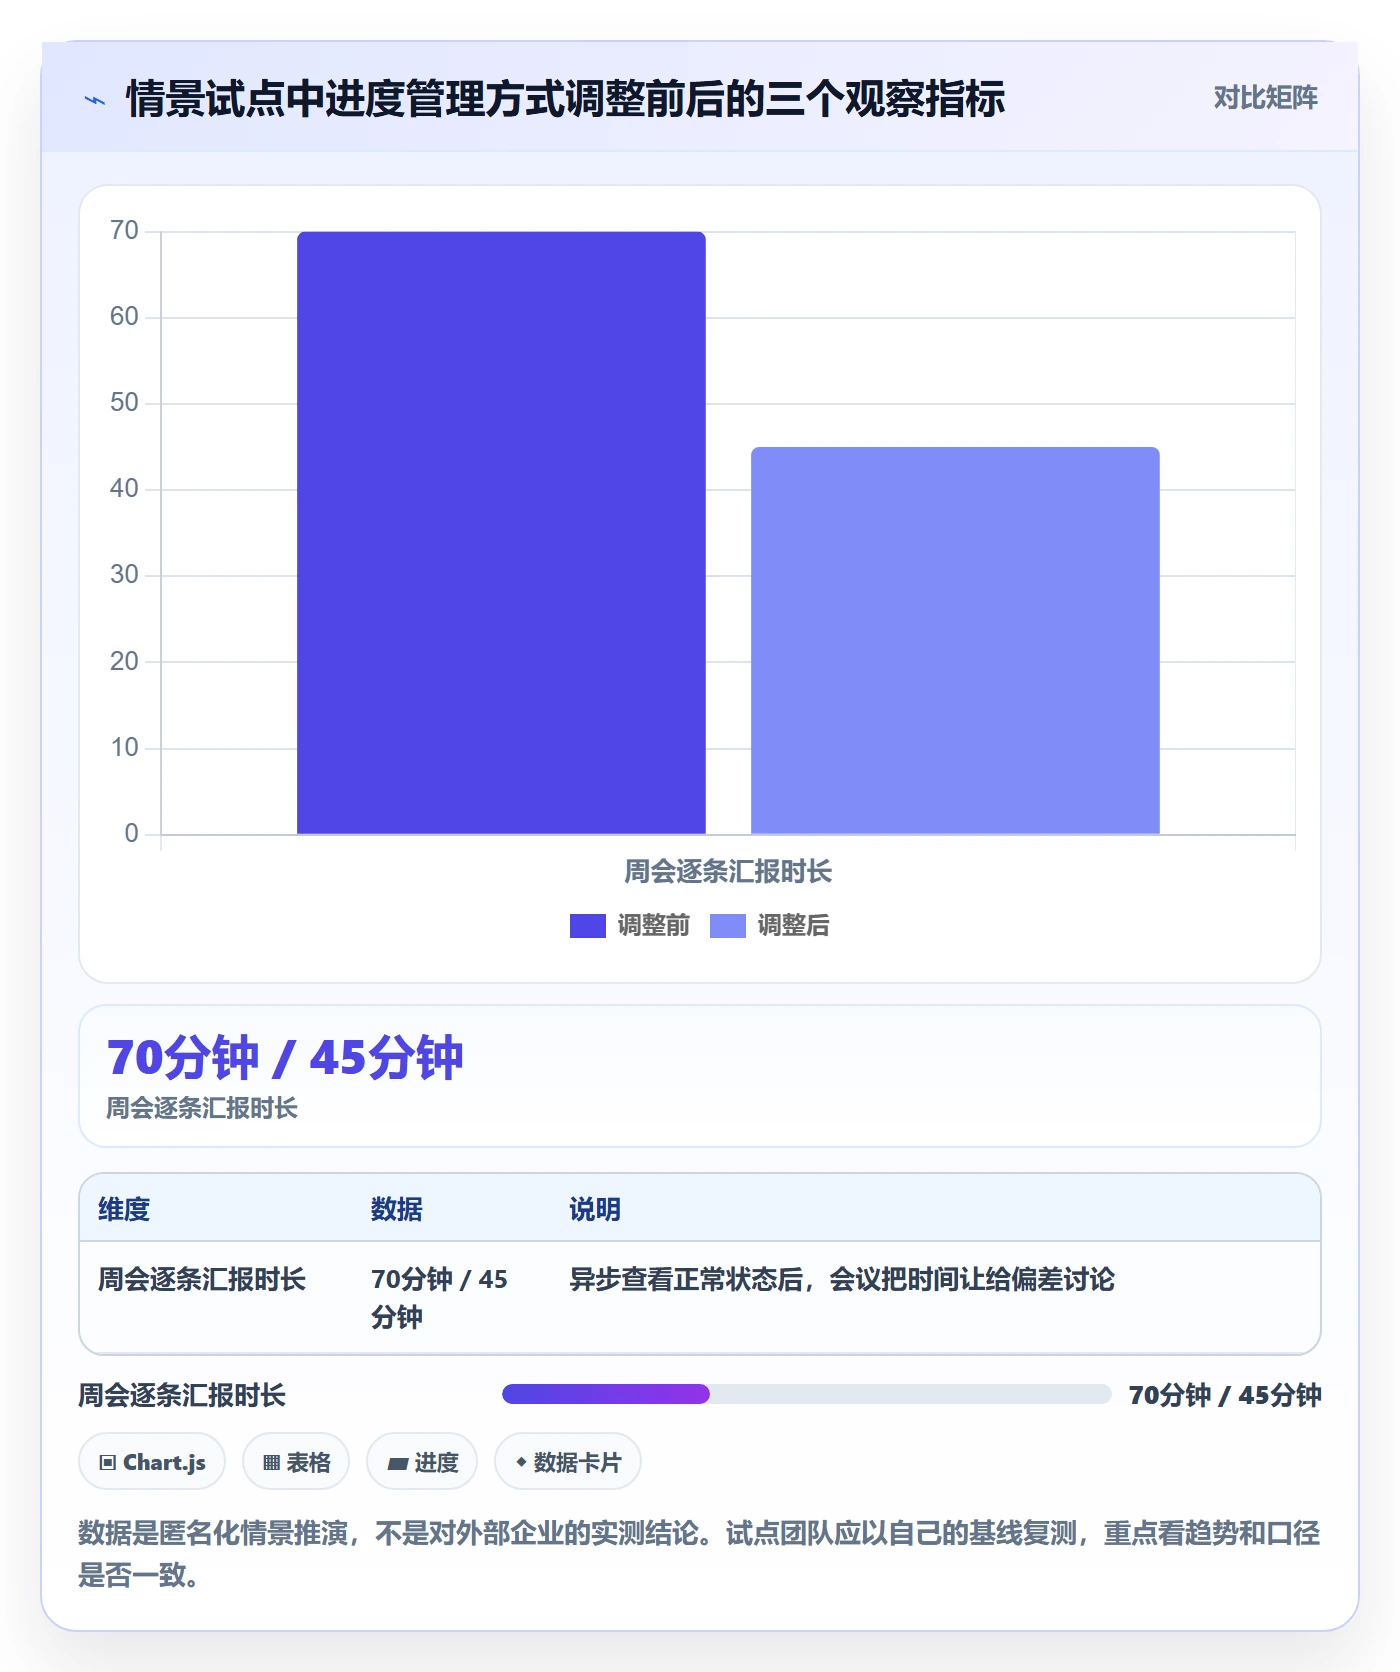Click the bar icon in the 进度 chip
This screenshot has width=1400, height=1672.
click(x=397, y=1464)
